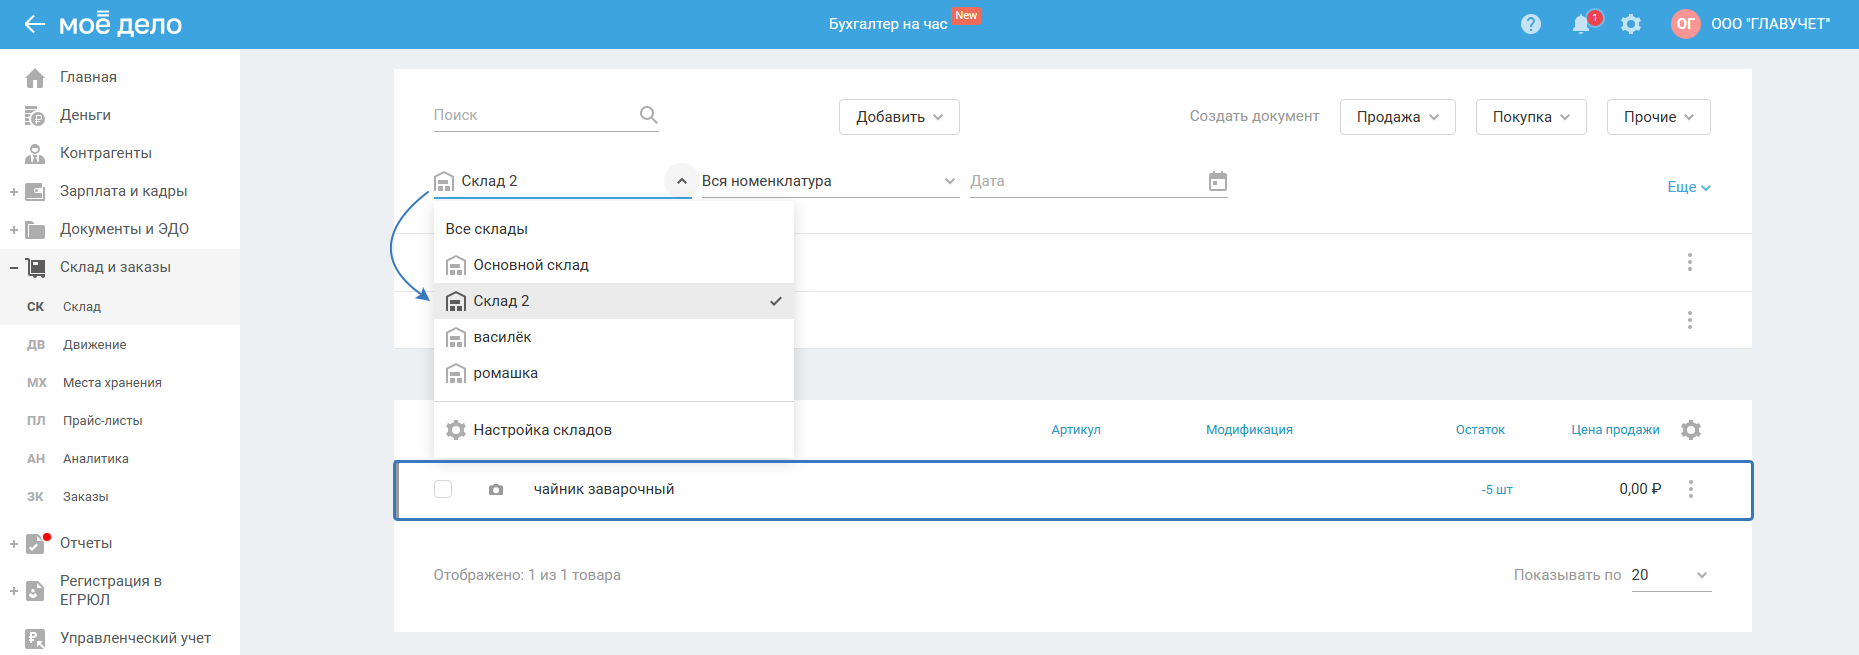
Task: Open the calendar icon in the Дата field
Action: (1218, 181)
